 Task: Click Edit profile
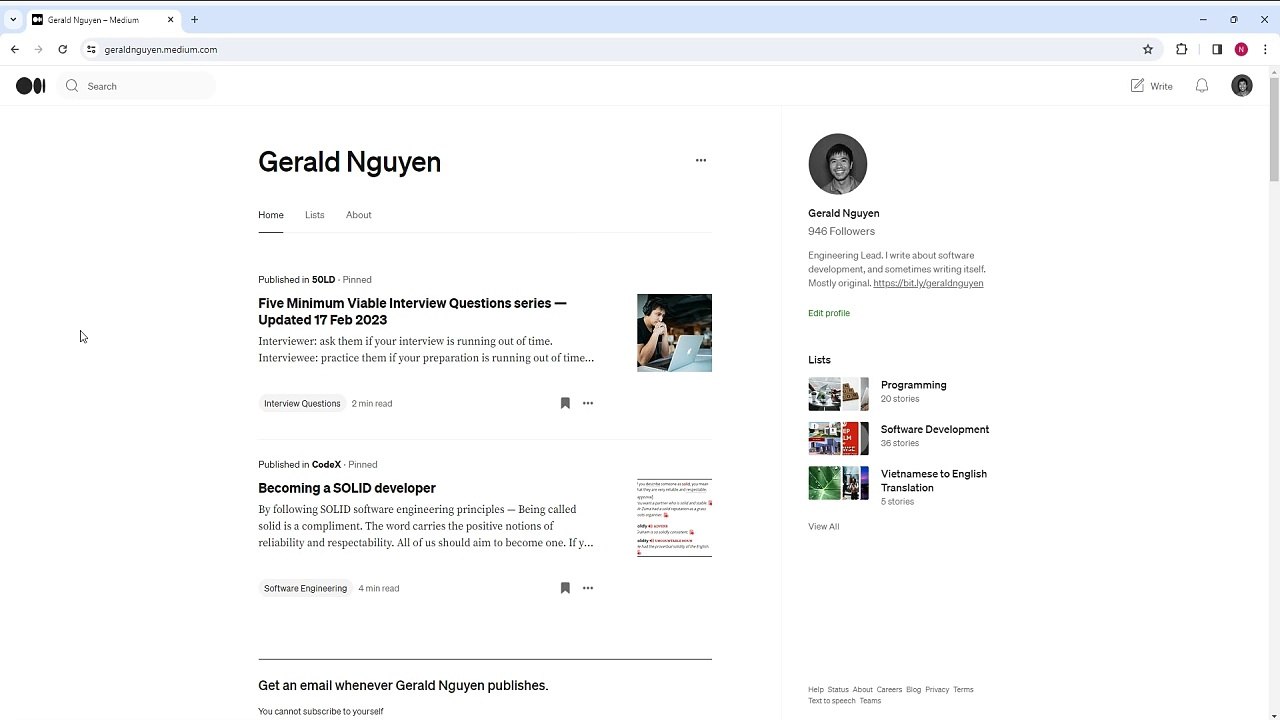829,313
